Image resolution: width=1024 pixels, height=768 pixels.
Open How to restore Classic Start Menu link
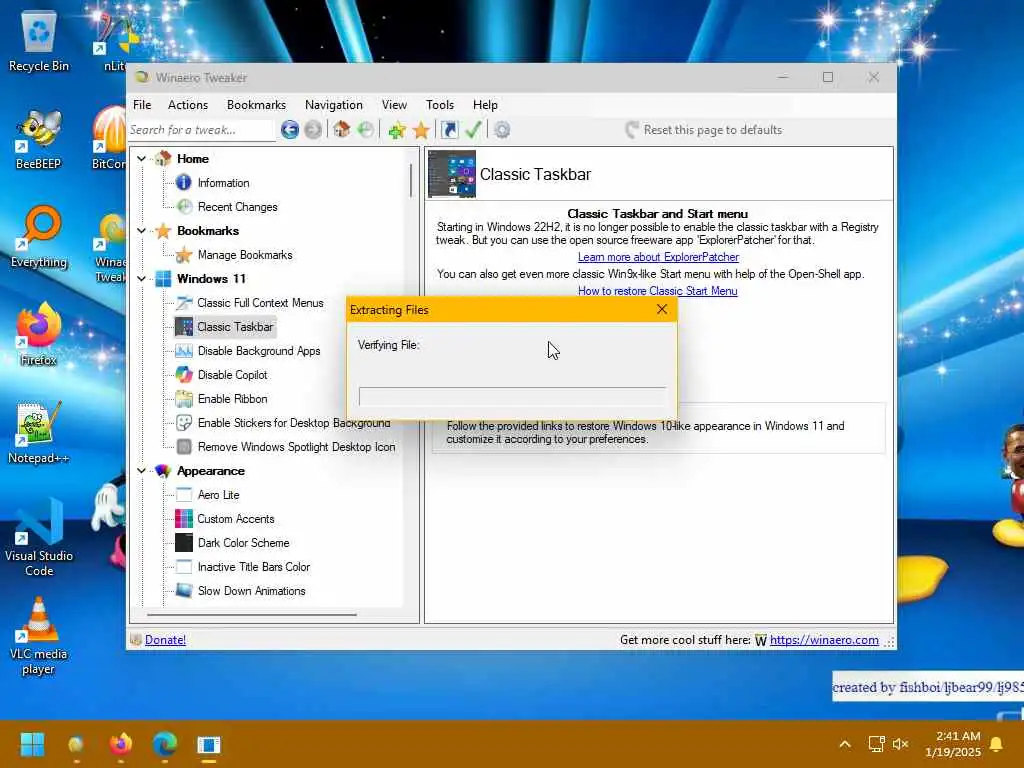coord(658,291)
